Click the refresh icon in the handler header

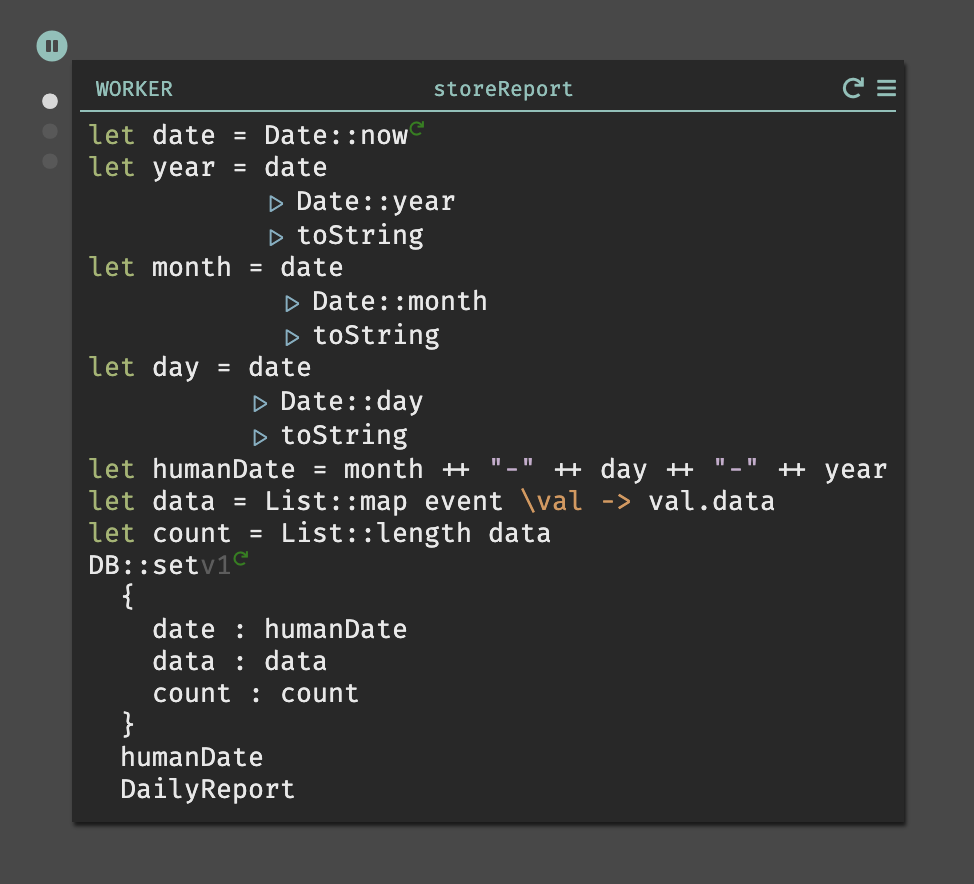point(853,88)
